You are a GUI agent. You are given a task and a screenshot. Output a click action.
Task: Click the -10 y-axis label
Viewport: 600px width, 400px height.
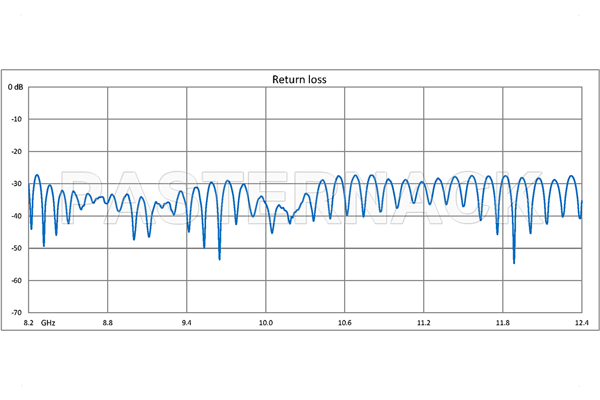pos(17,120)
